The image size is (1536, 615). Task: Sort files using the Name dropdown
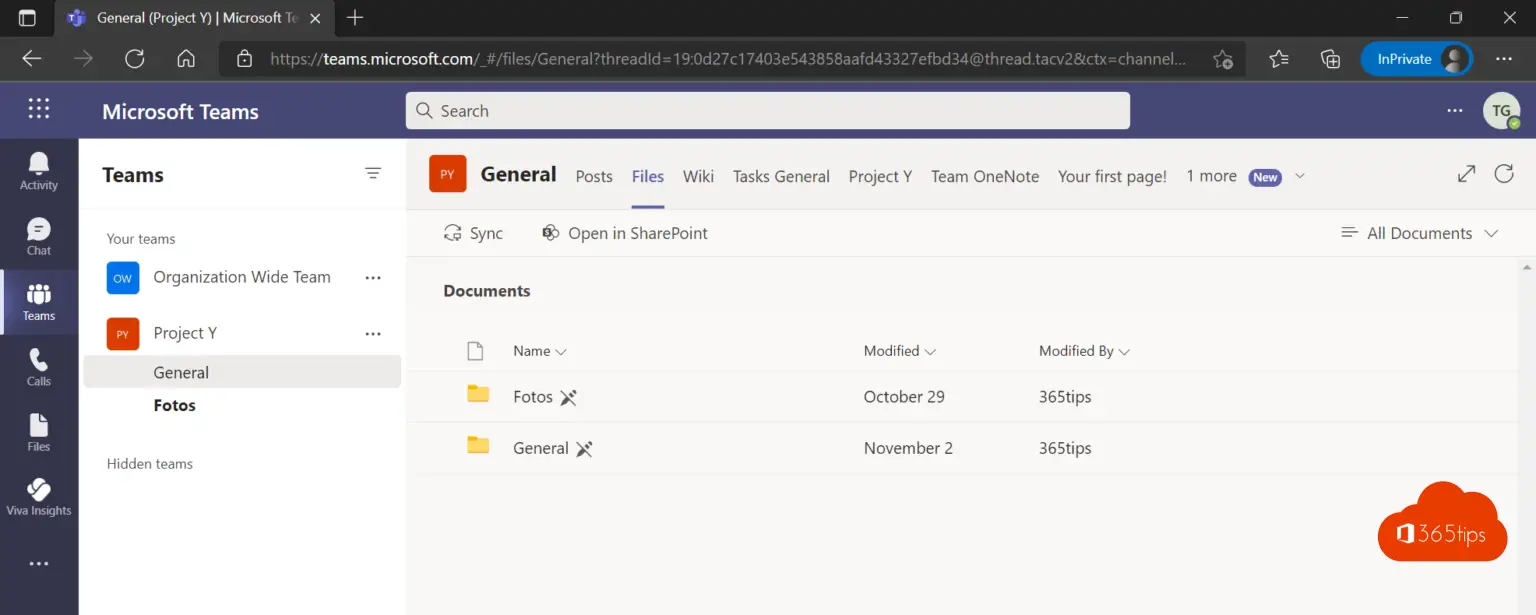coord(538,351)
